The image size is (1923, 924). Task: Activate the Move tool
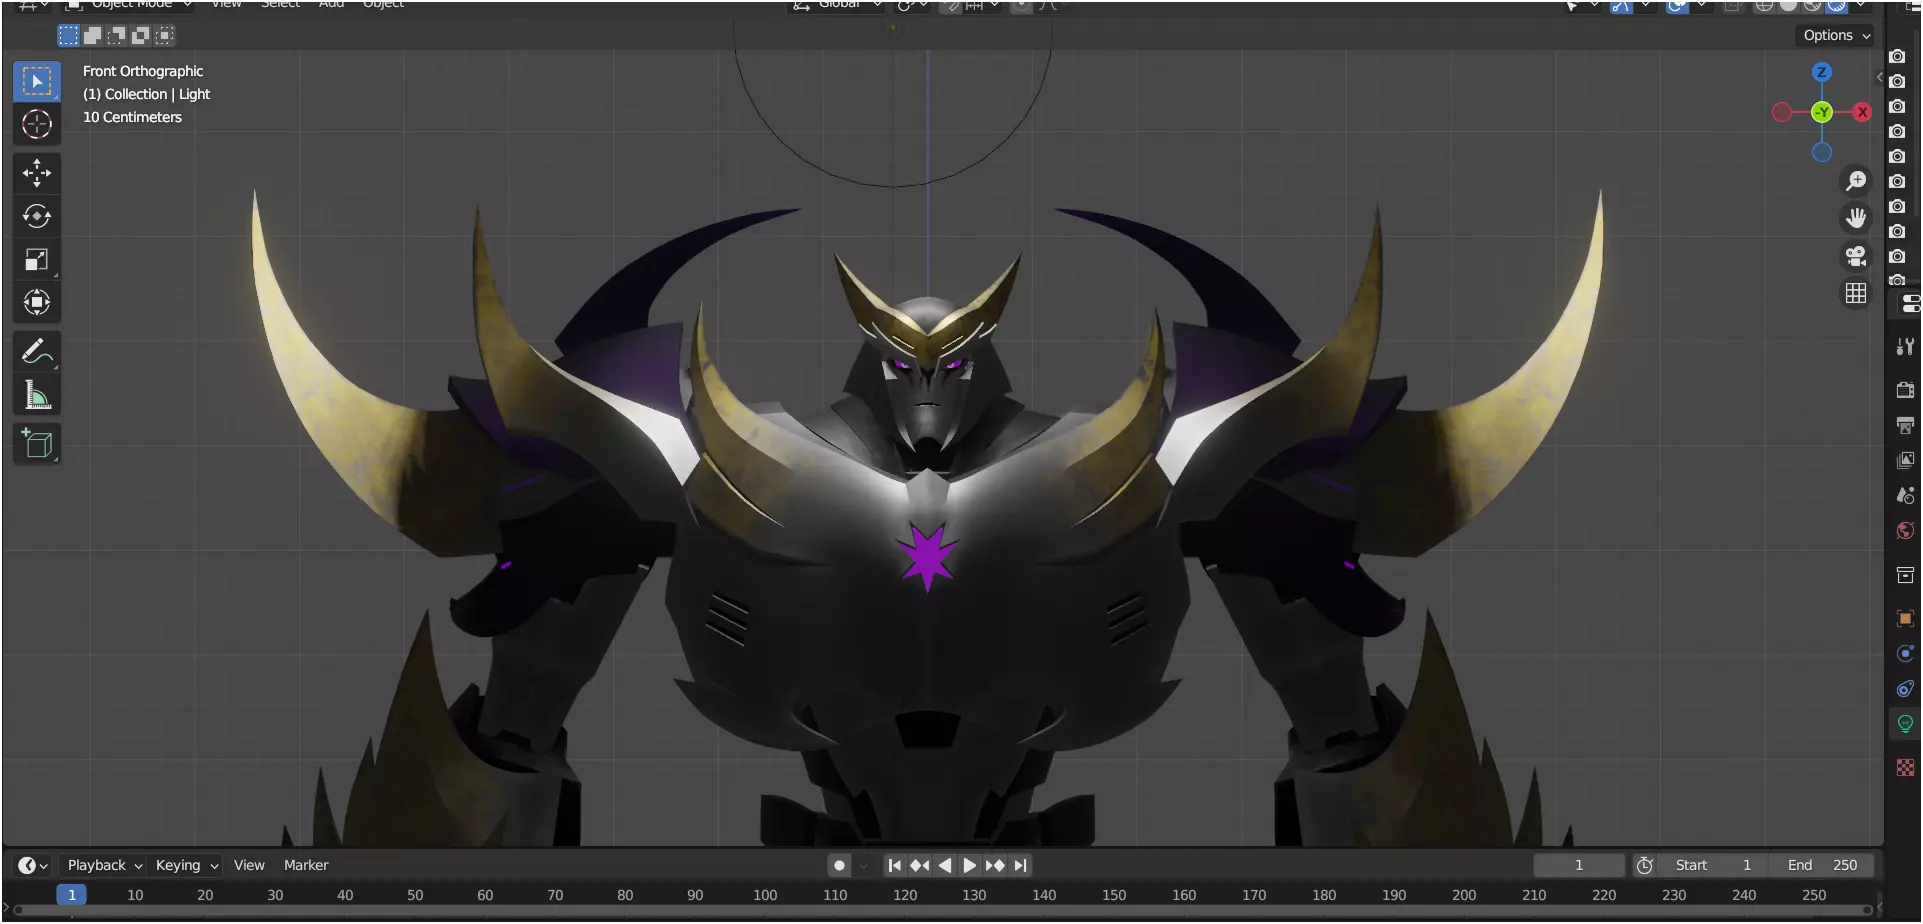point(37,173)
